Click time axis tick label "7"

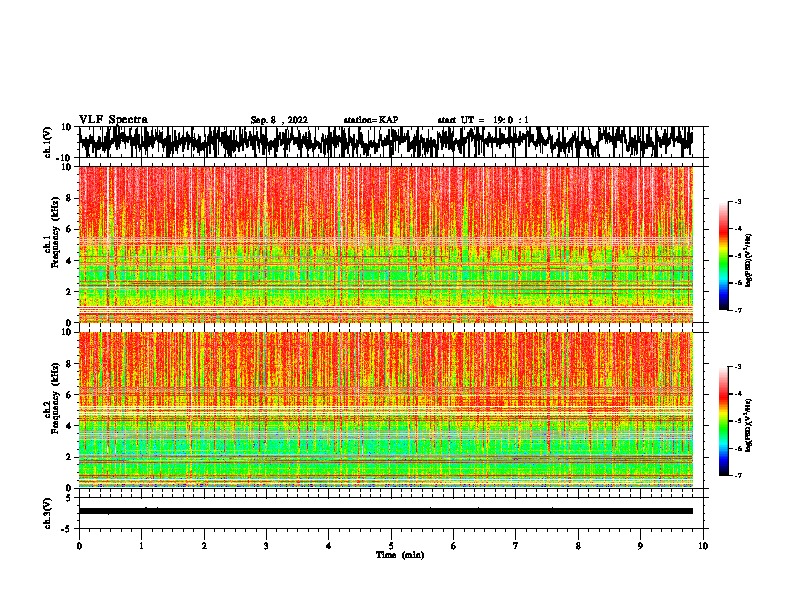(x=516, y=546)
